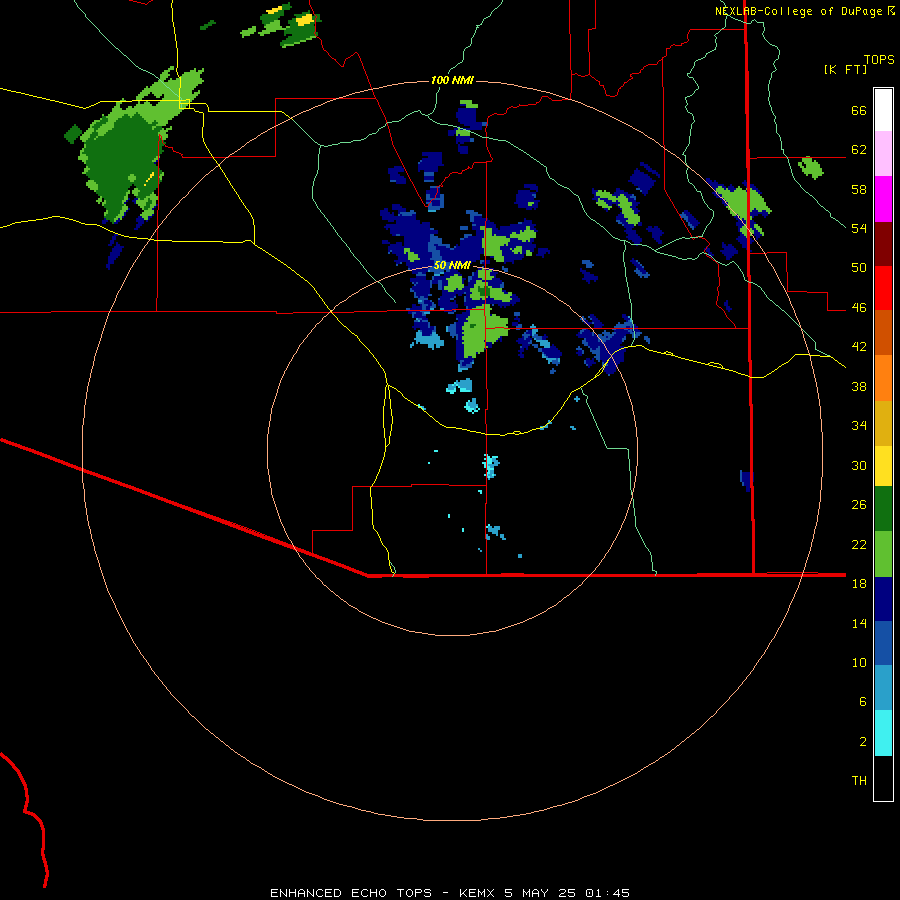Select the legend value 14
Viewport: 900px width, 900px height.
(x=859, y=623)
